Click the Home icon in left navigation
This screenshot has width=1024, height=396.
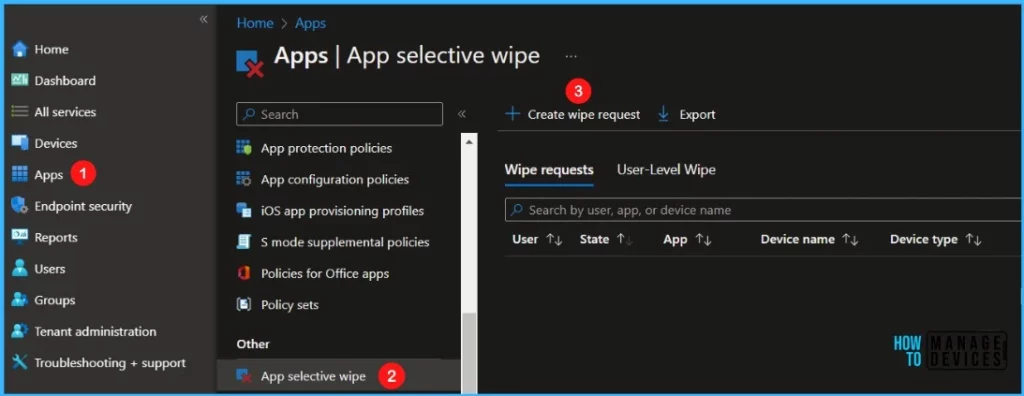tap(20, 49)
